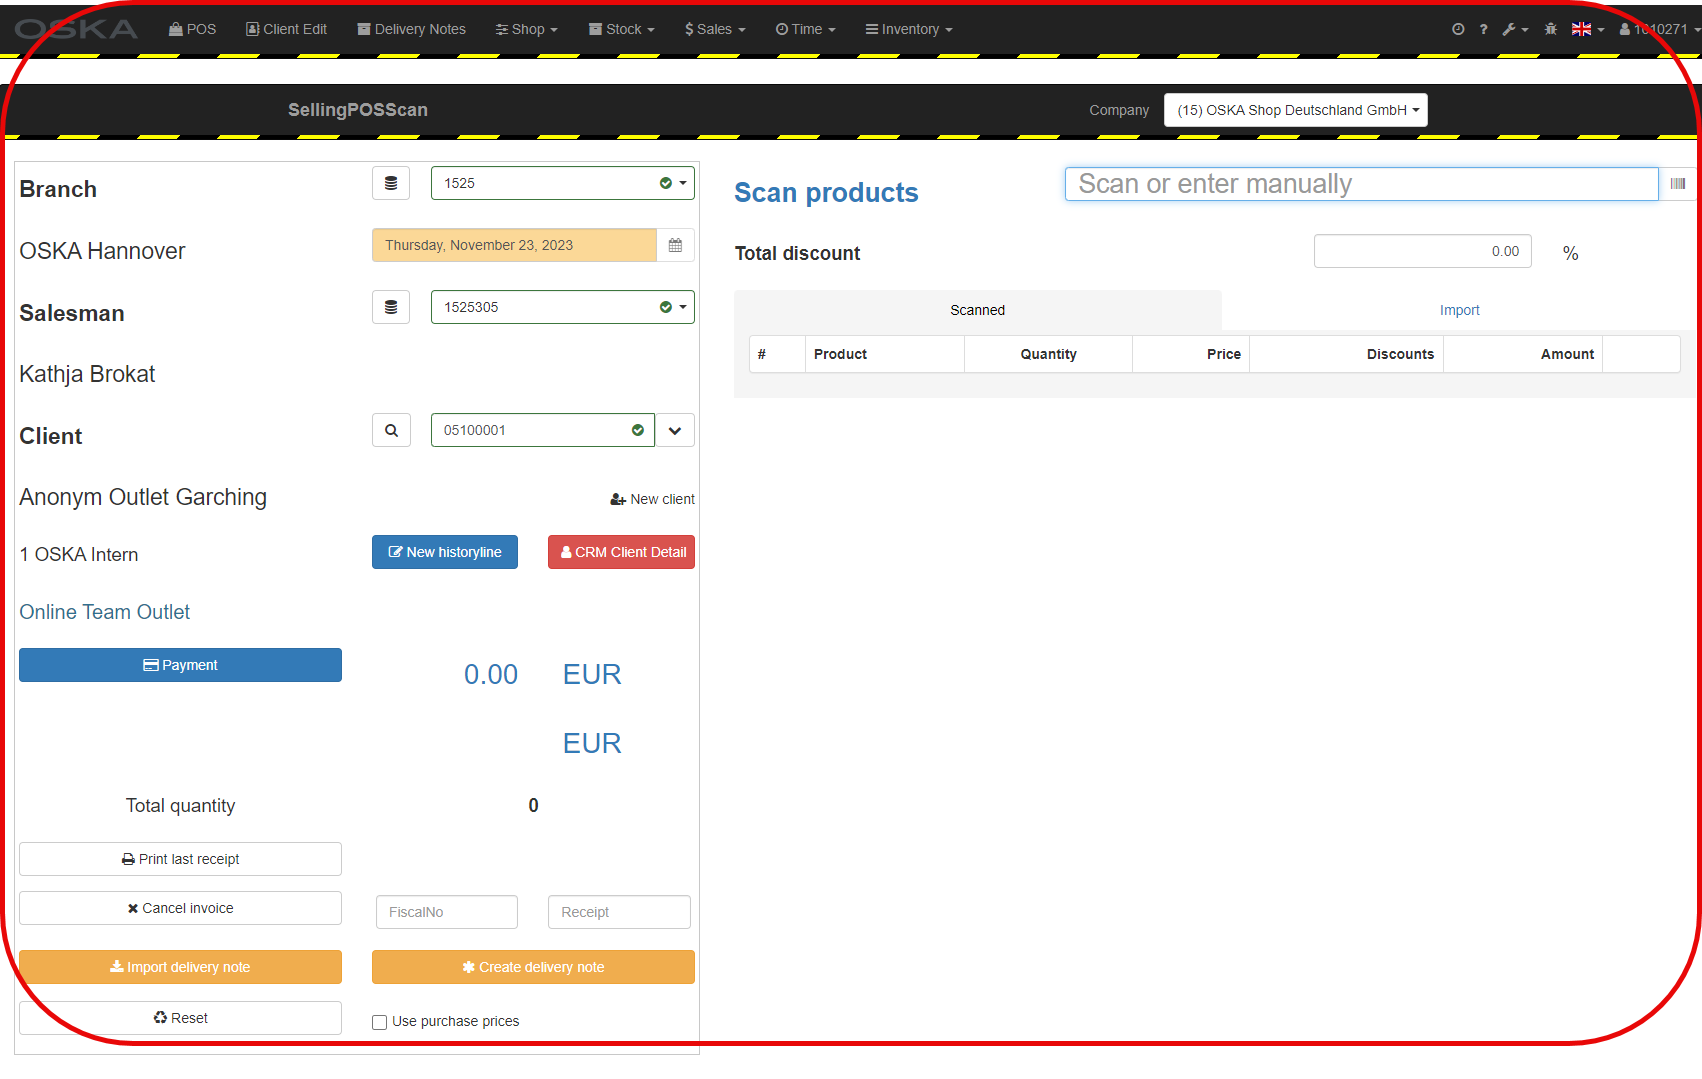This screenshot has height=1079, width=1702.
Task: Click the Reset button
Action: (180, 1018)
